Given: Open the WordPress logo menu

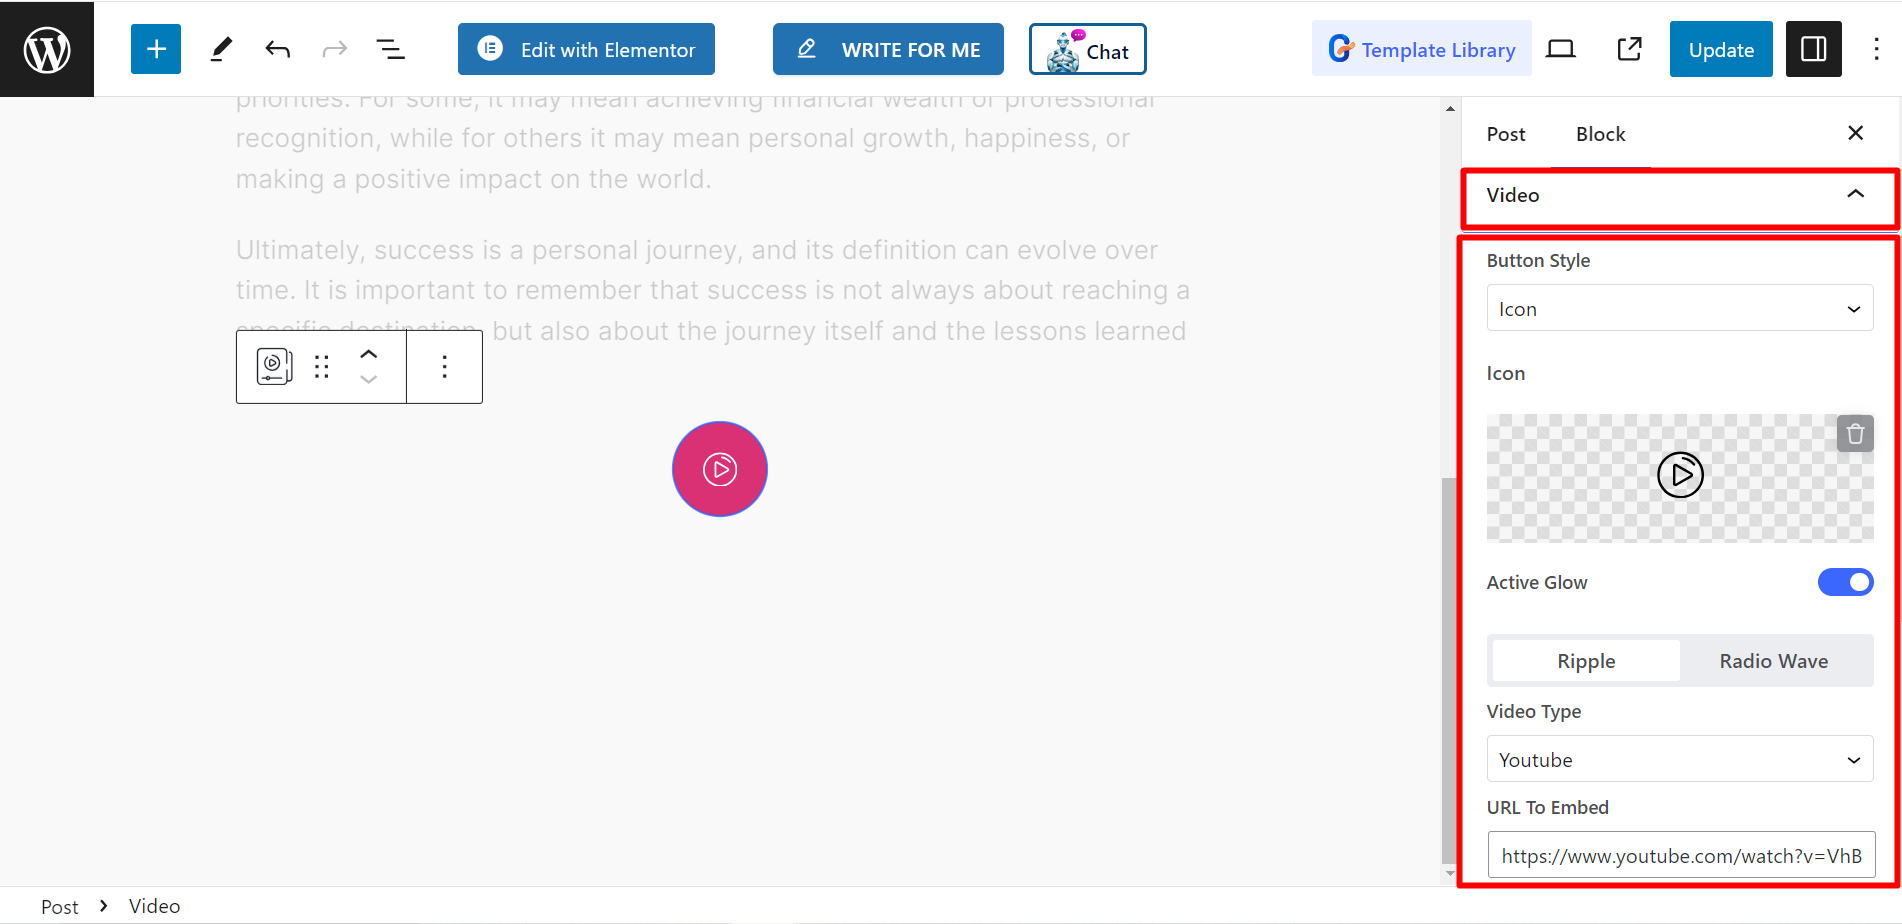Looking at the screenshot, I should pos(47,49).
